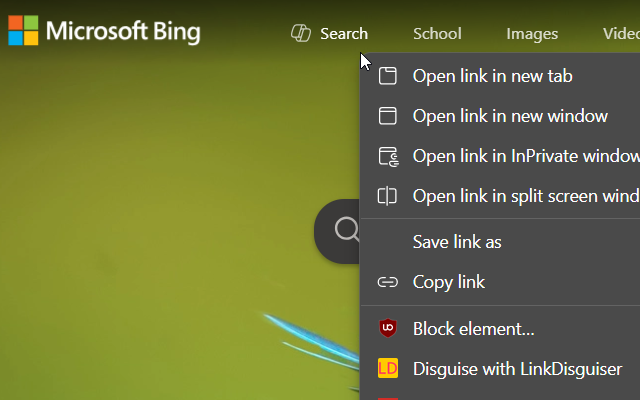Open the Images link
The width and height of the screenshot is (640, 400).
532,34
